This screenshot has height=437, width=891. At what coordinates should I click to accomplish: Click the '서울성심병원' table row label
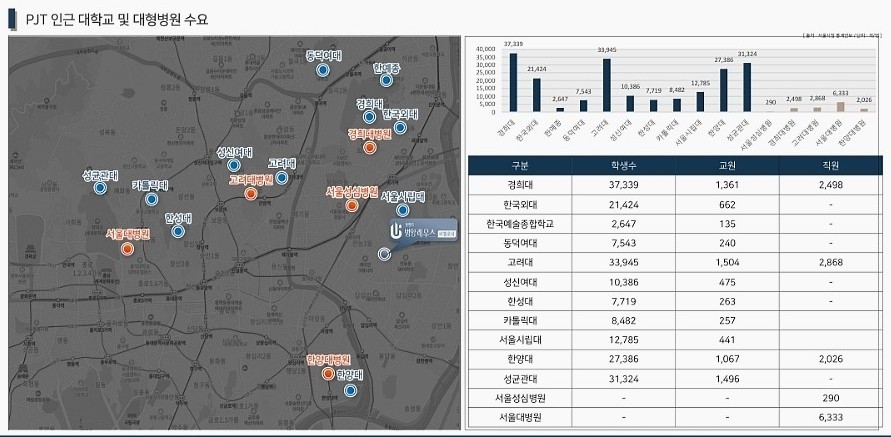click(520, 398)
